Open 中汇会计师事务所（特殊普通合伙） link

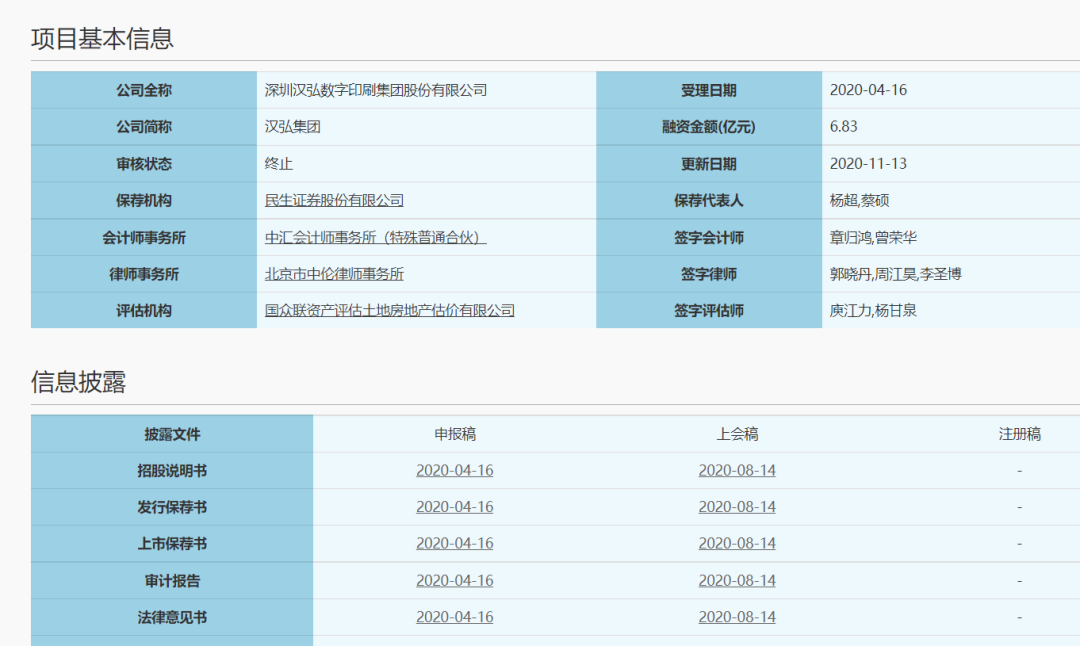pos(375,238)
